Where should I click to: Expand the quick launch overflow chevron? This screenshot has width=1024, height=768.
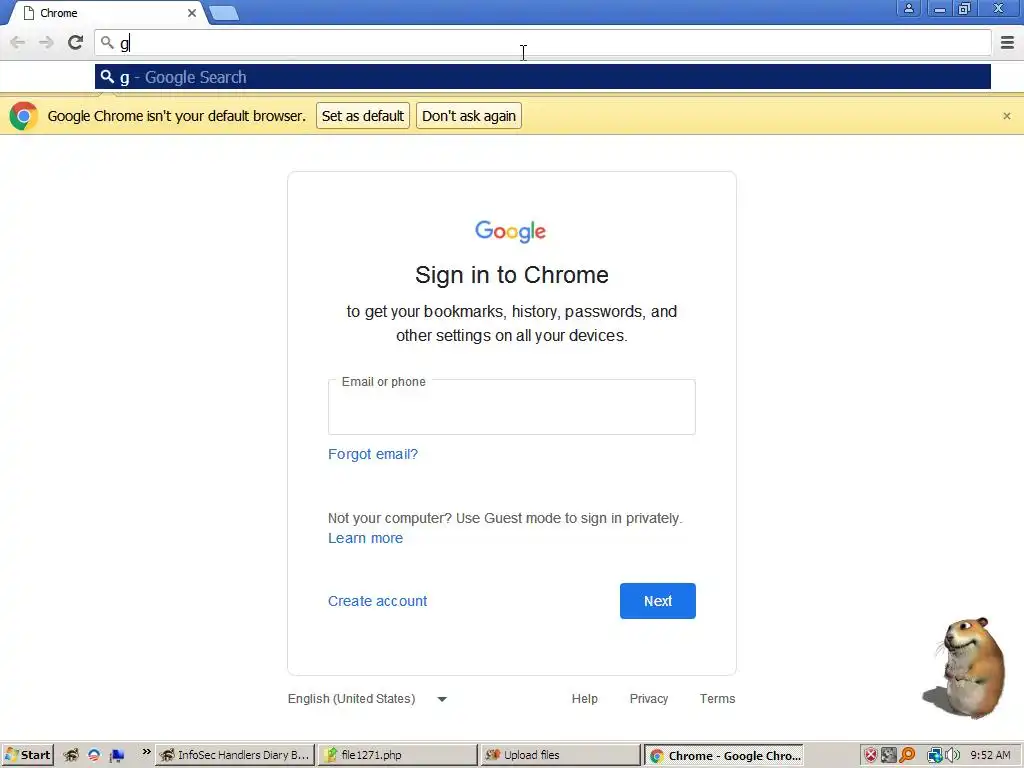146,752
